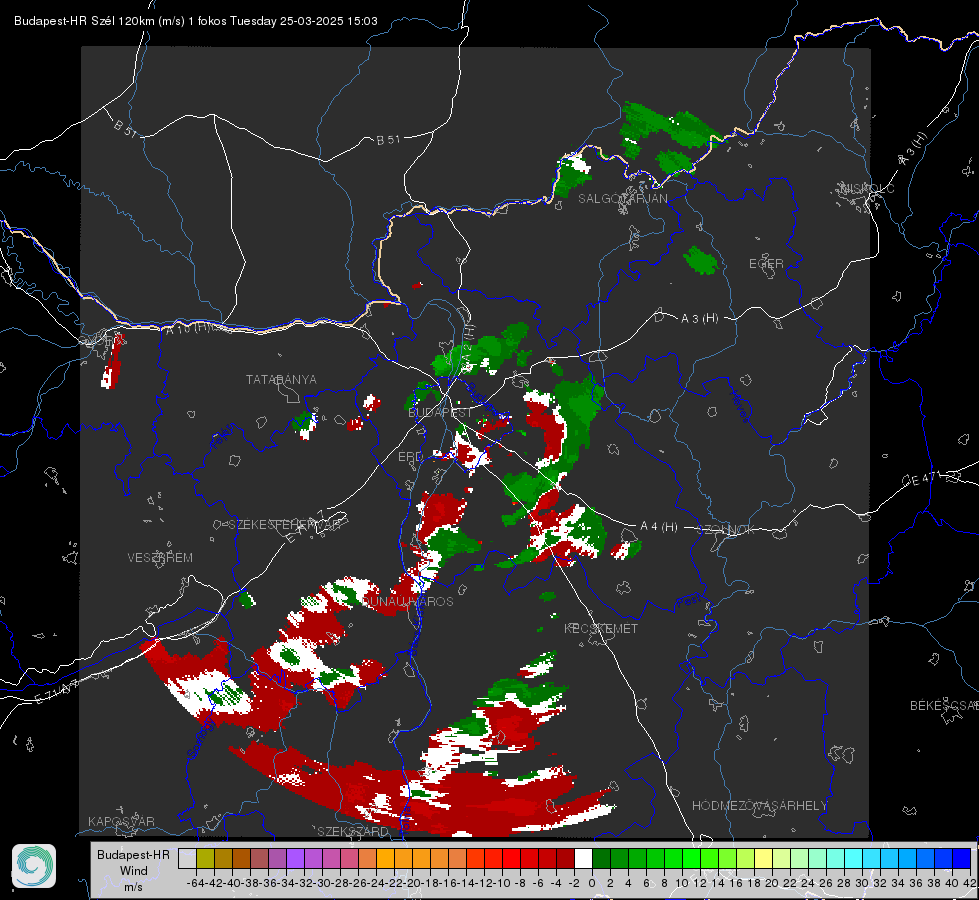
Task: Select the olive -64 to -42 legend swatch
Action: coord(205,858)
